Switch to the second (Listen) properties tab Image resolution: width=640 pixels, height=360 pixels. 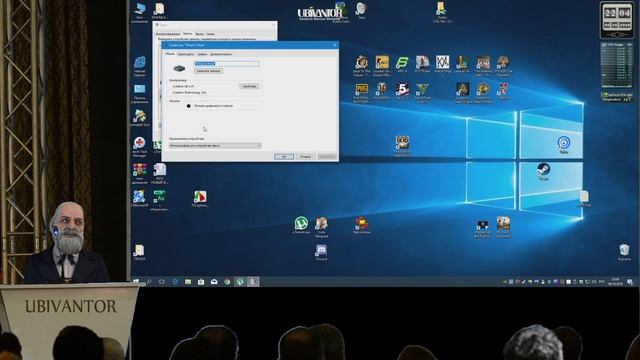click(x=186, y=54)
